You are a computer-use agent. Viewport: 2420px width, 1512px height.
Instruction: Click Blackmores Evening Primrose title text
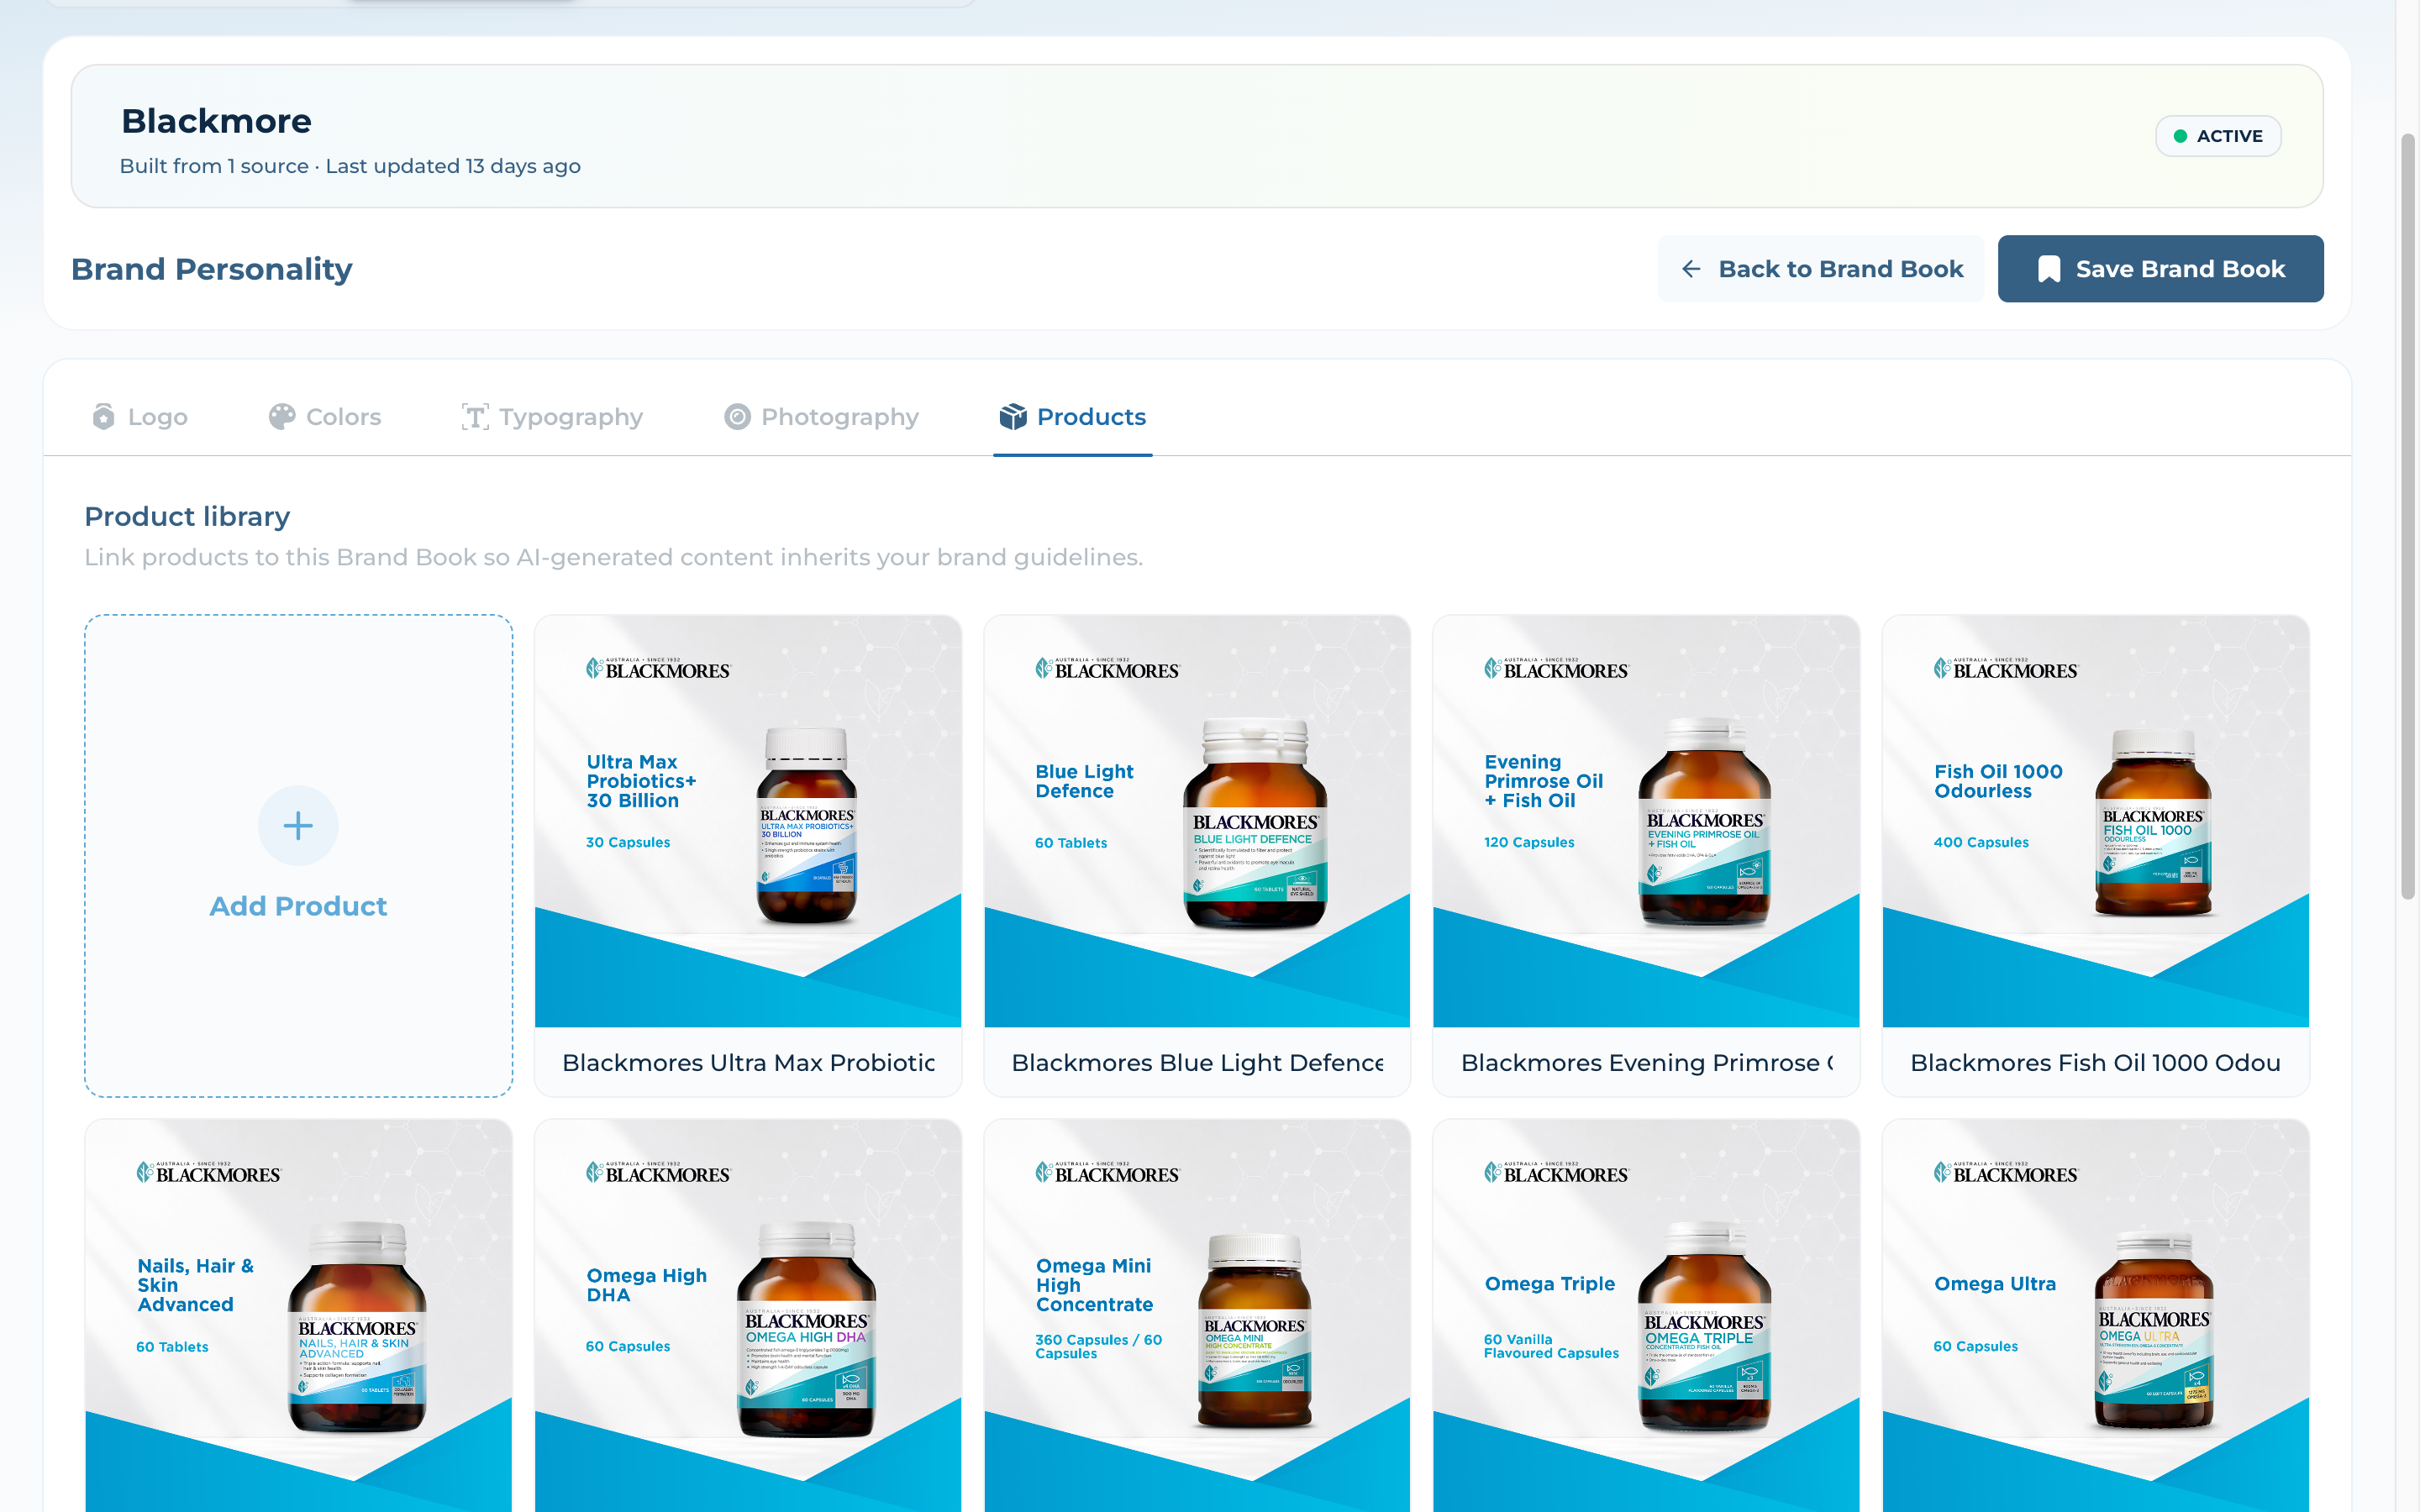[1646, 1063]
